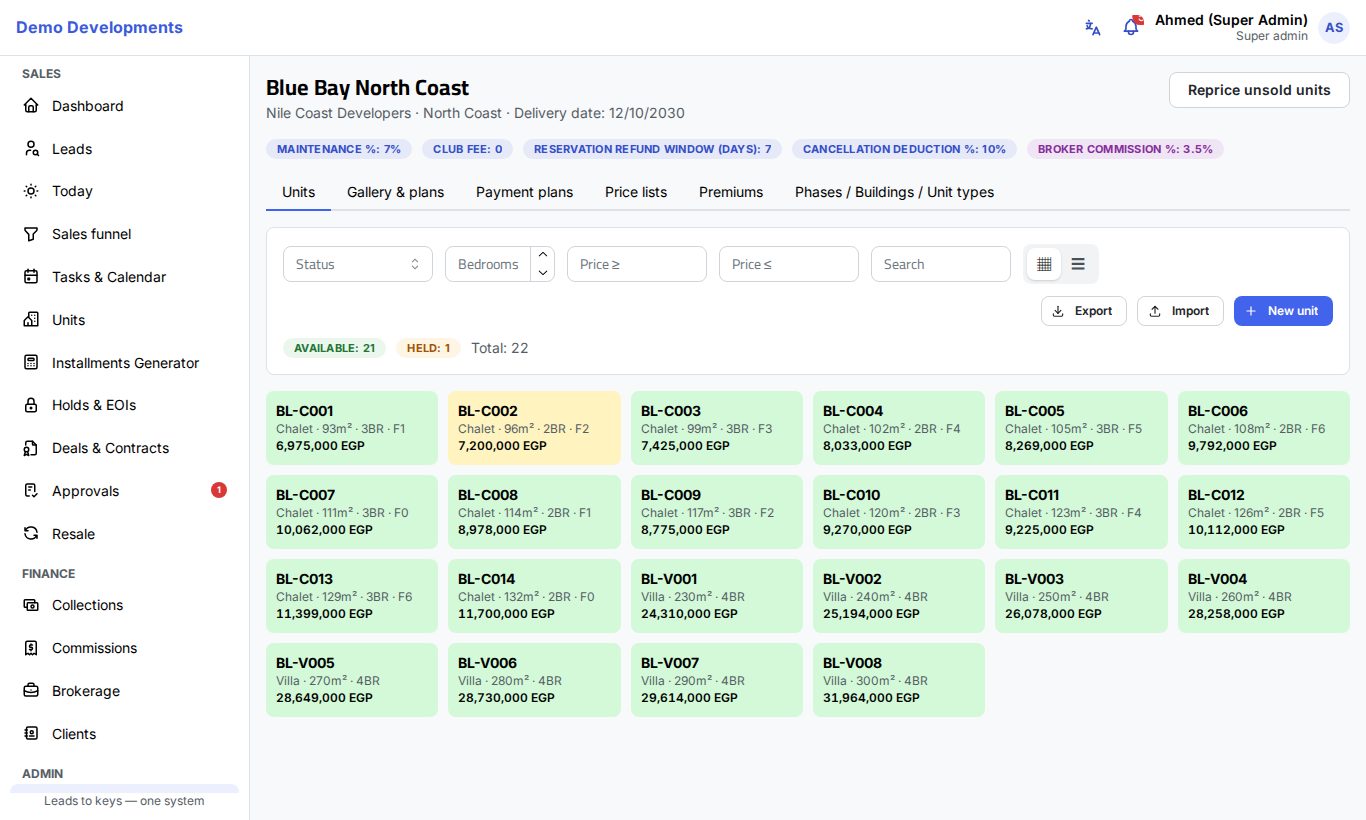Filter by the AVAILABLE: 21 badge
The width and height of the screenshot is (1366, 820).
pos(334,348)
